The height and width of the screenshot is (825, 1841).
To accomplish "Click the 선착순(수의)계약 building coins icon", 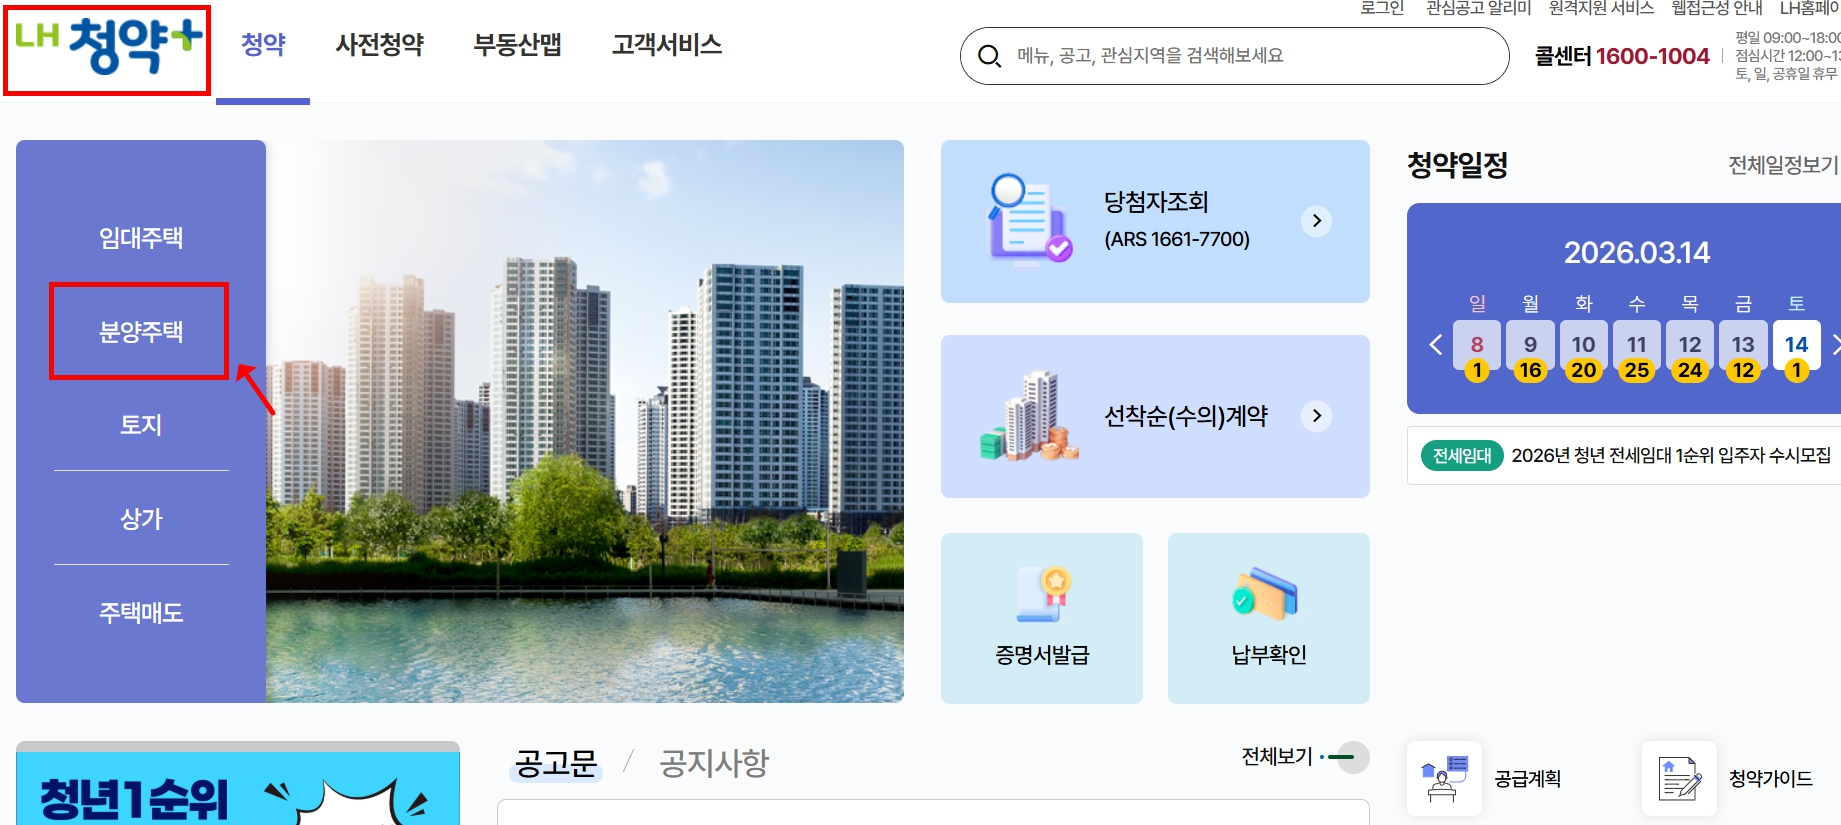I will point(1029,416).
